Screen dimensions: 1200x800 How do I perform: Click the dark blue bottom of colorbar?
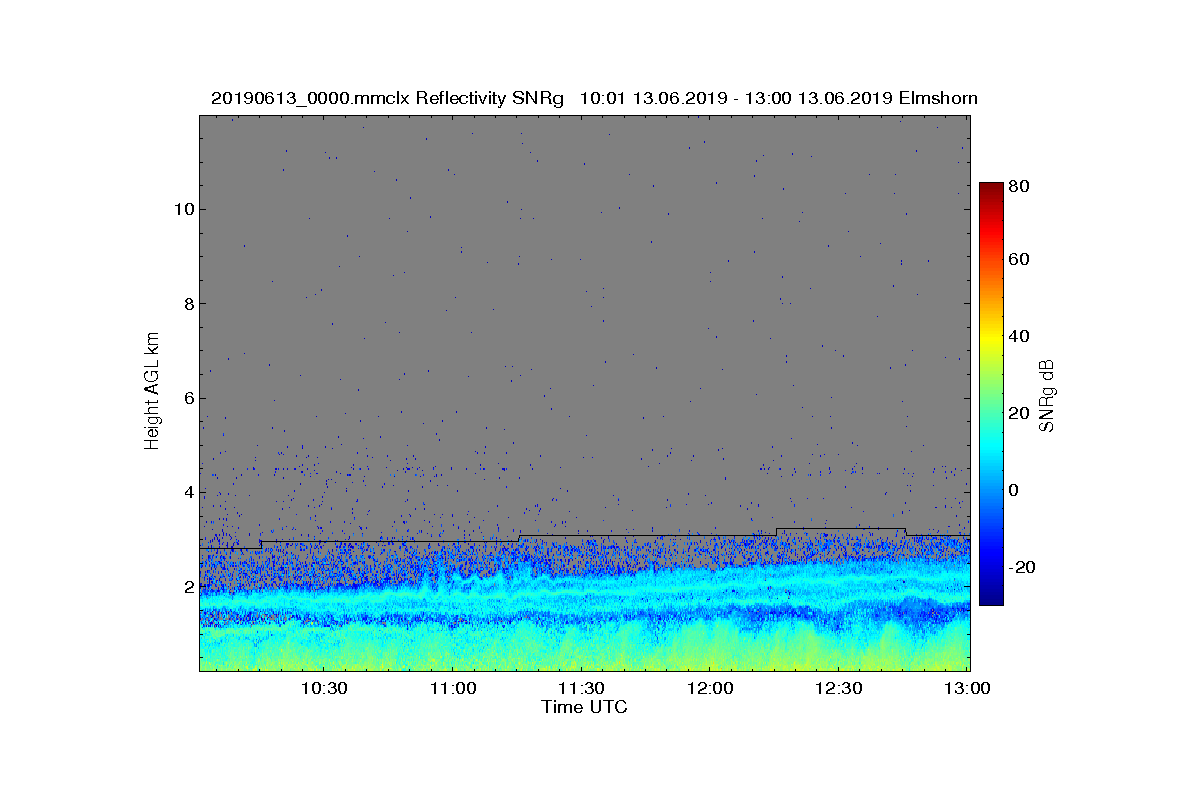click(991, 597)
